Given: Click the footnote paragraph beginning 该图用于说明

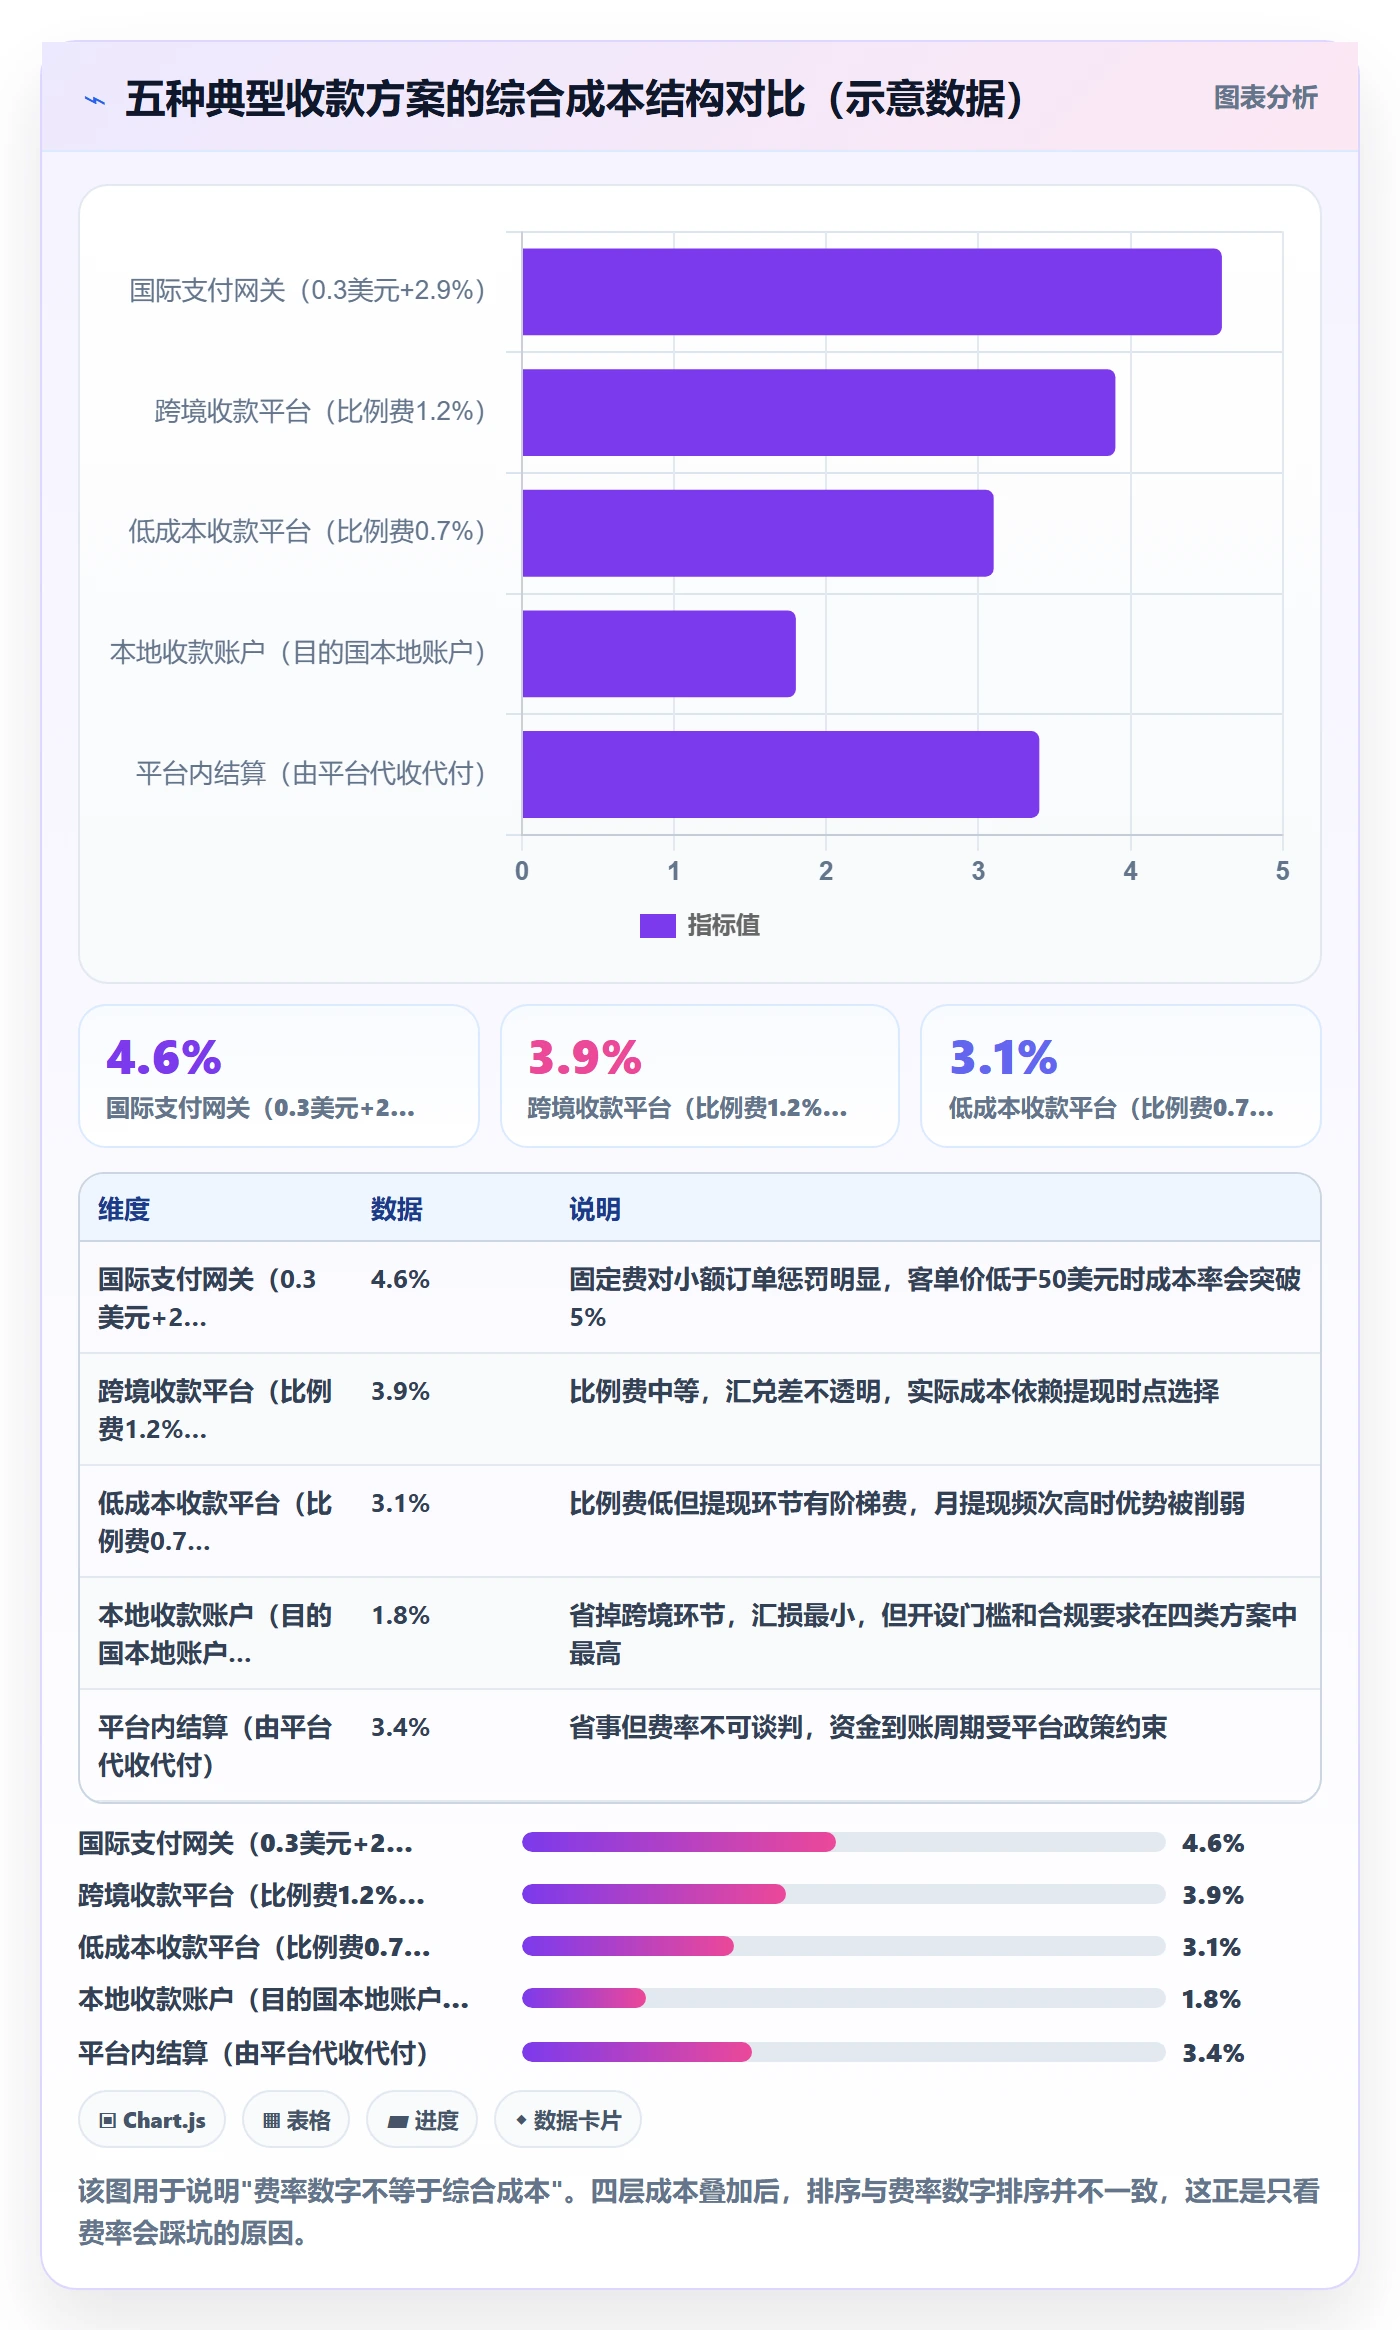Looking at the screenshot, I should [x=699, y=2211].
